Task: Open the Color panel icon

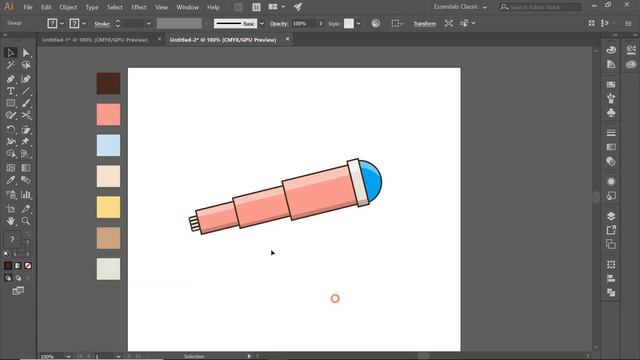Action: pyautogui.click(x=611, y=50)
